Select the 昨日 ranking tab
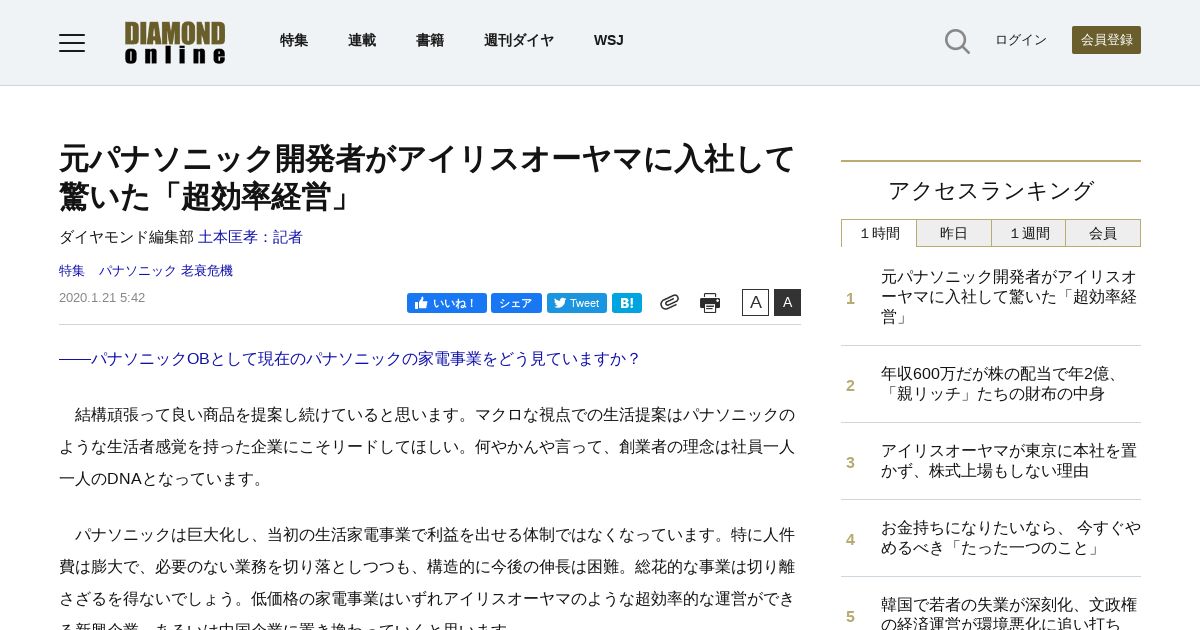Screen dimensions: 1200x630 [x=954, y=233]
